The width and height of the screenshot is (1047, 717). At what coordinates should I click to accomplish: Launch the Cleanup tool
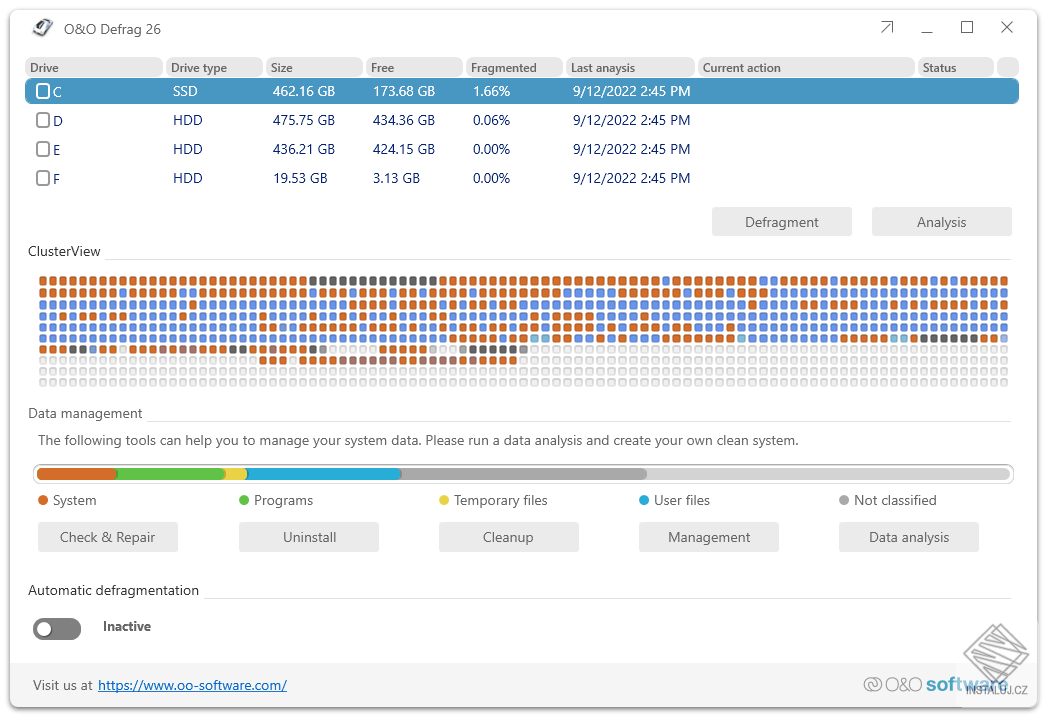tap(508, 537)
